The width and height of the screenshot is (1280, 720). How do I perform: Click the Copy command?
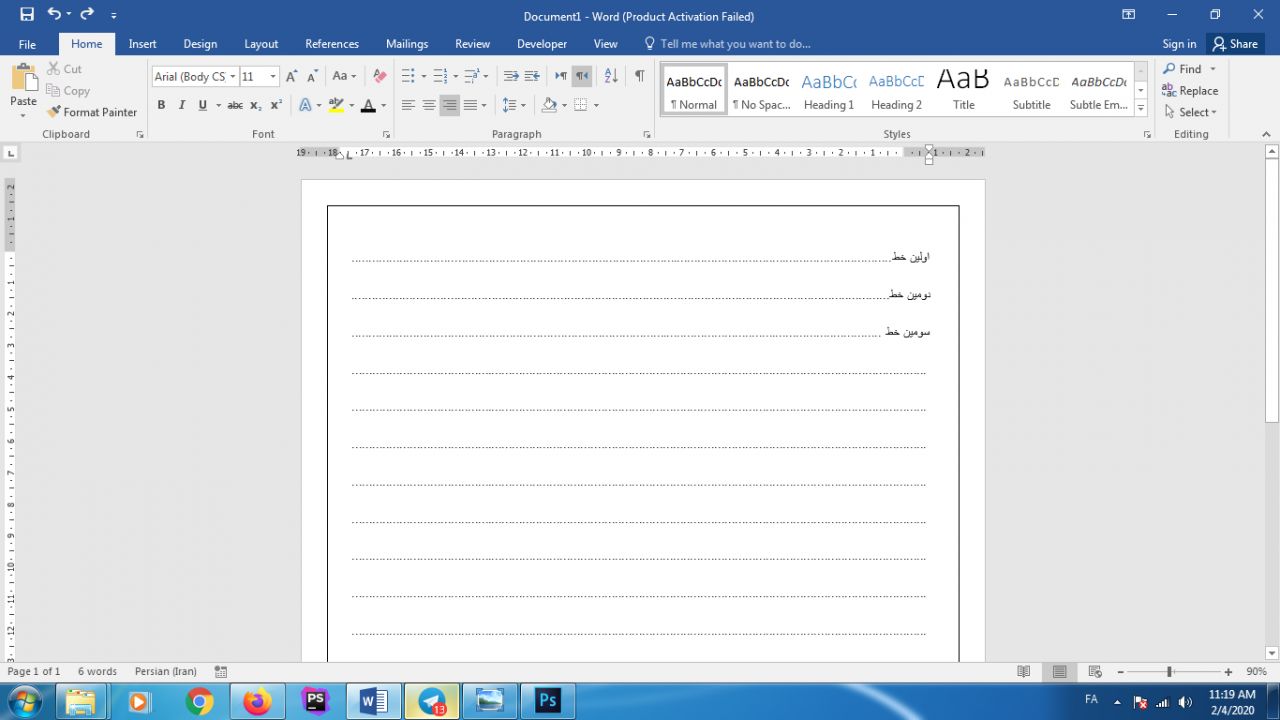tap(68, 90)
